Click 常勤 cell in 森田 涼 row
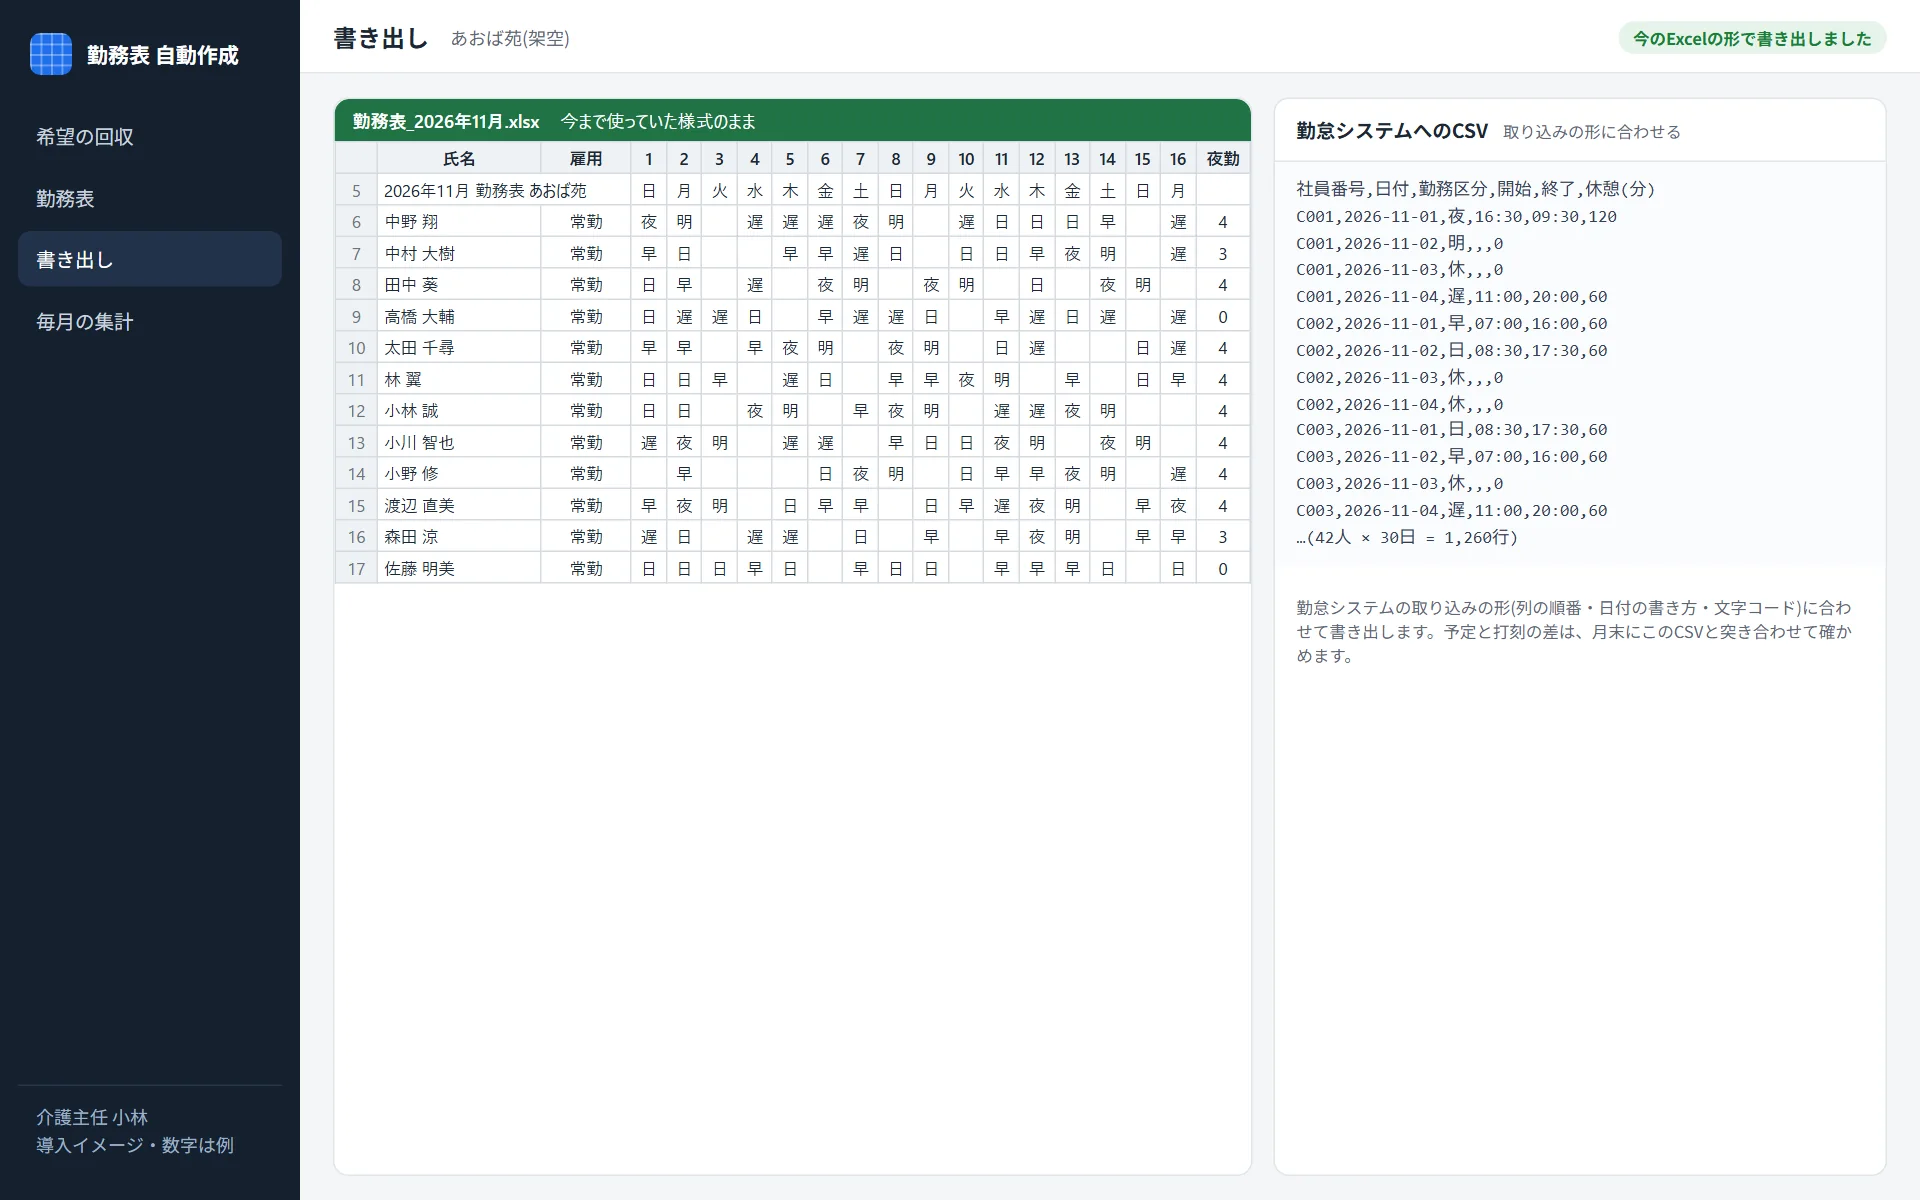This screenshot has height=1200, width=1920. pos(586,537)
